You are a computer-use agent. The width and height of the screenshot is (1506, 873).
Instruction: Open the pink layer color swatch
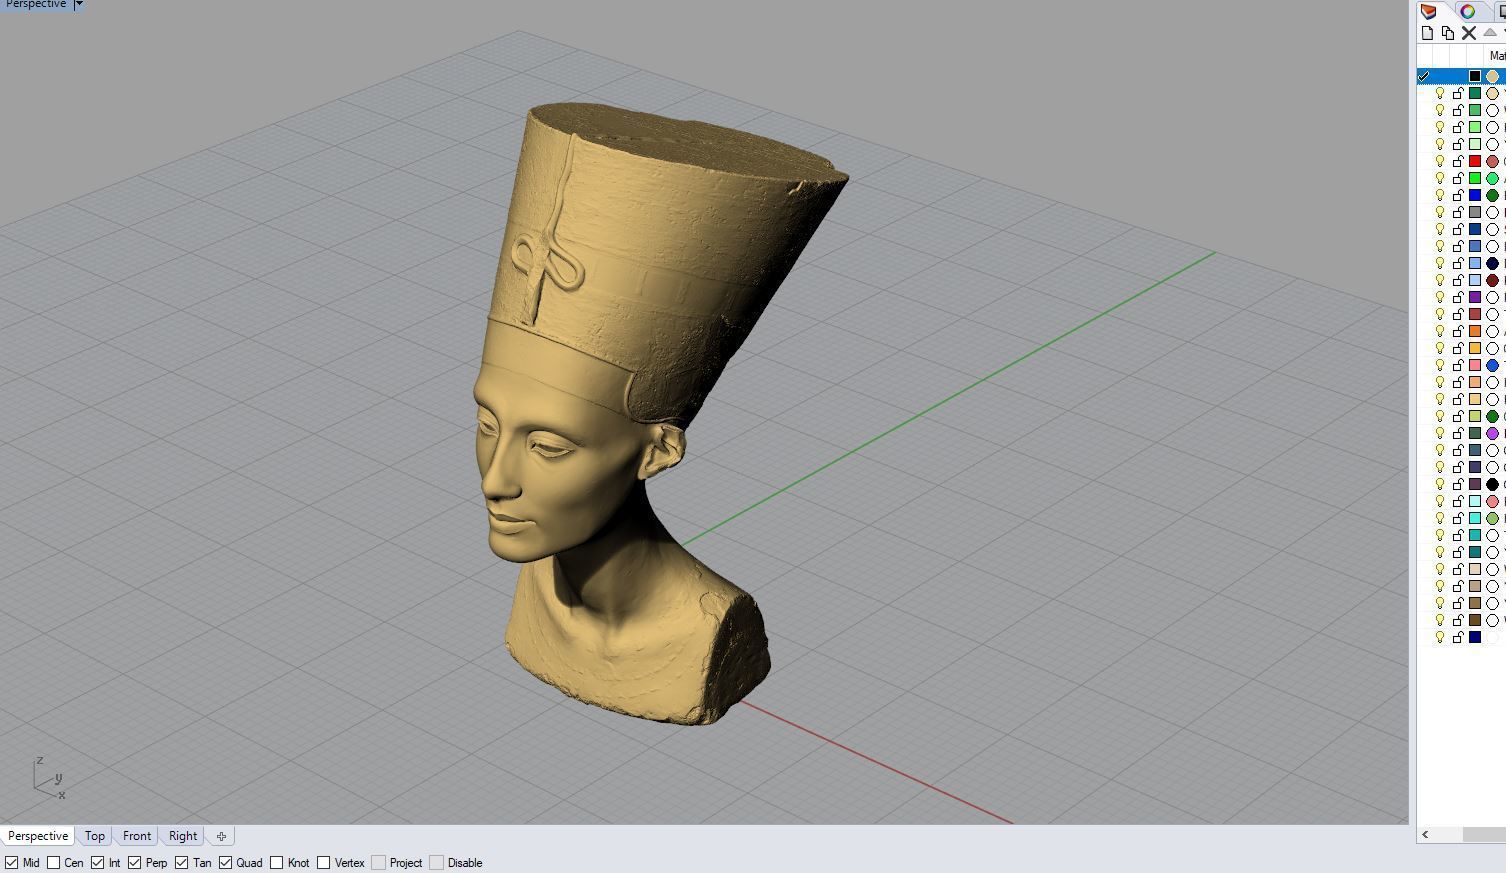(x=1475, y=365)
